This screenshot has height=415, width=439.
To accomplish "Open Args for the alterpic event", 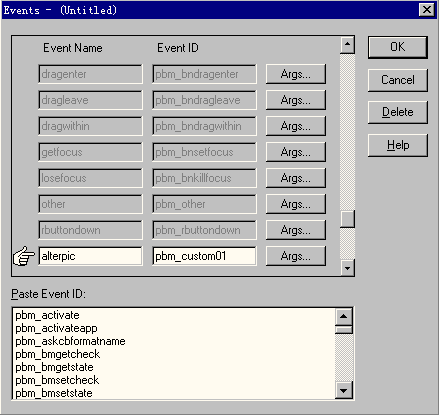I will click(296, 256).
